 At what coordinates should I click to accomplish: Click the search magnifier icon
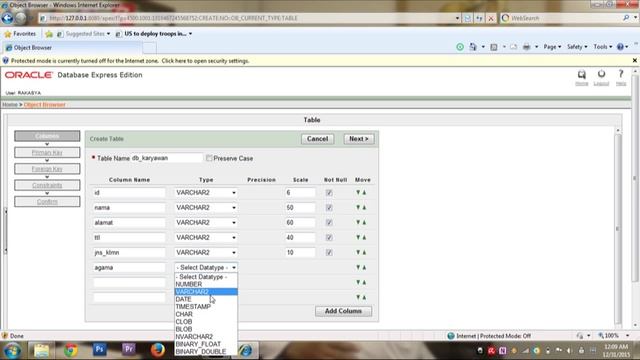coord(626,18)
